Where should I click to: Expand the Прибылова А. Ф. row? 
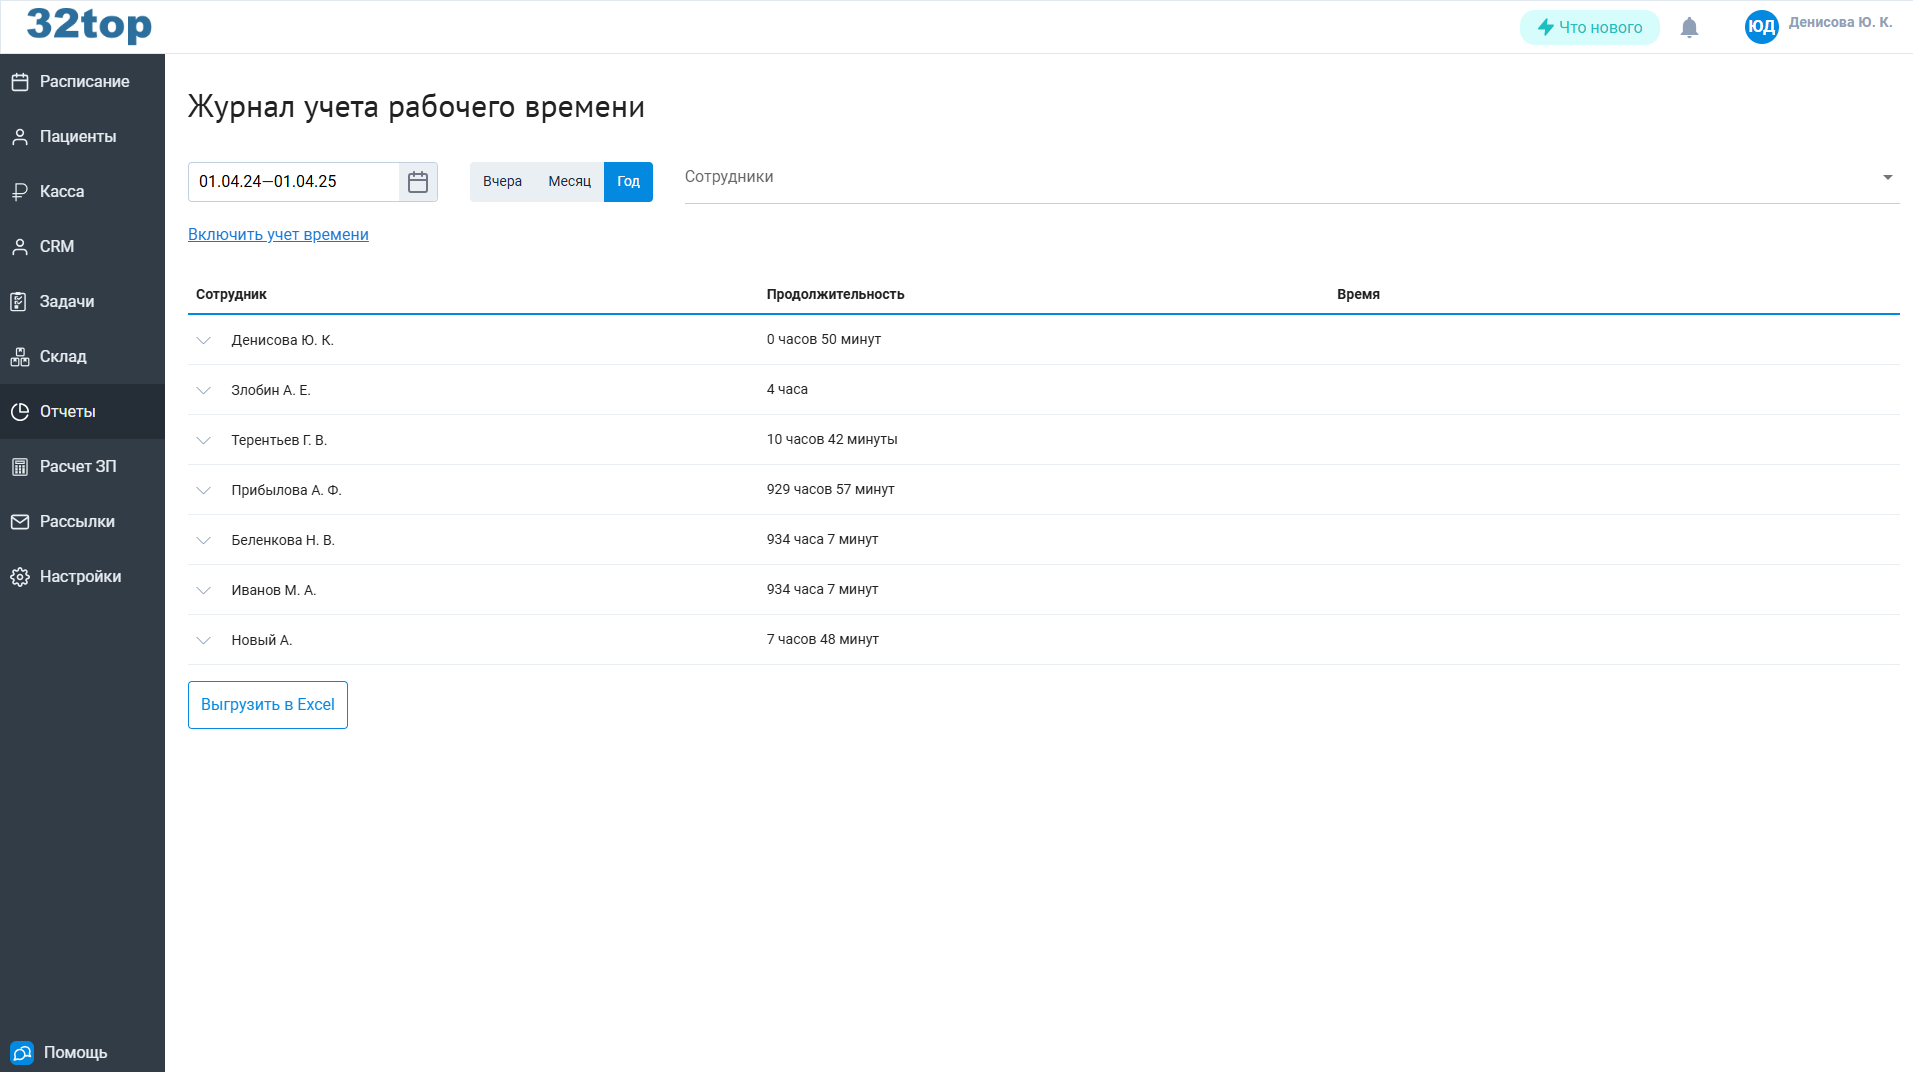point(204,490)
